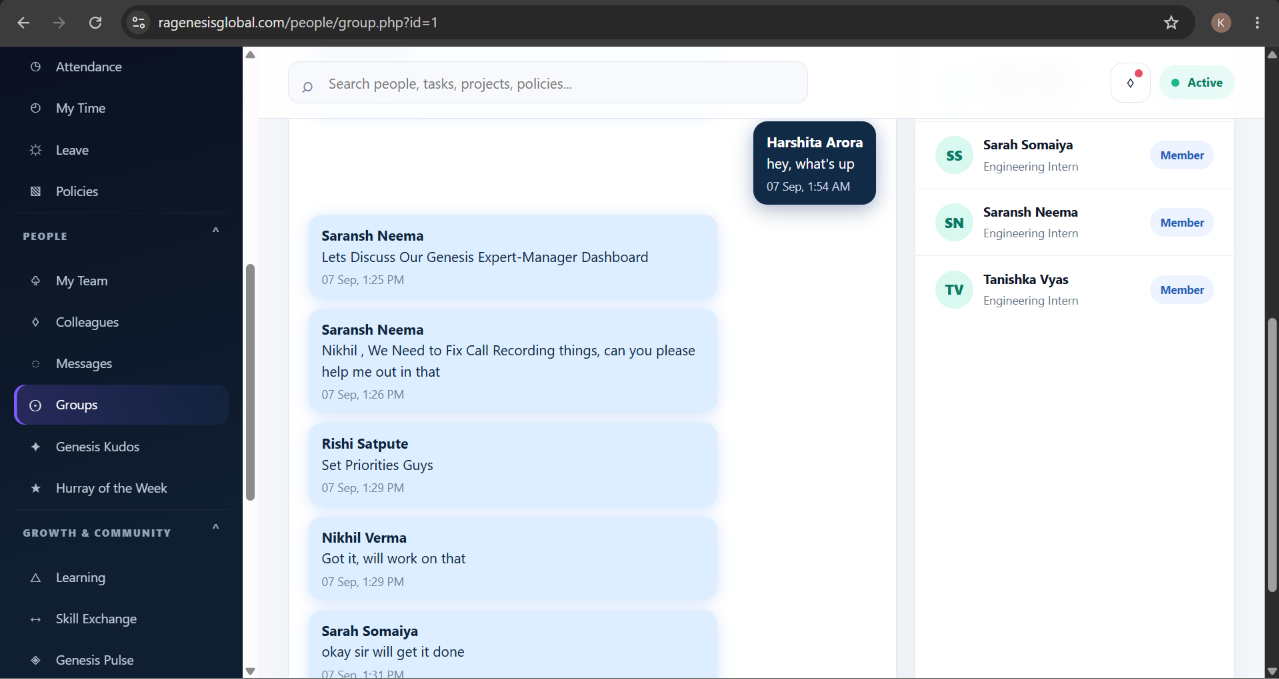1279x679 pixels.
Task: Click the Skill Exchange arrows icon
Action: coord(36,619)
